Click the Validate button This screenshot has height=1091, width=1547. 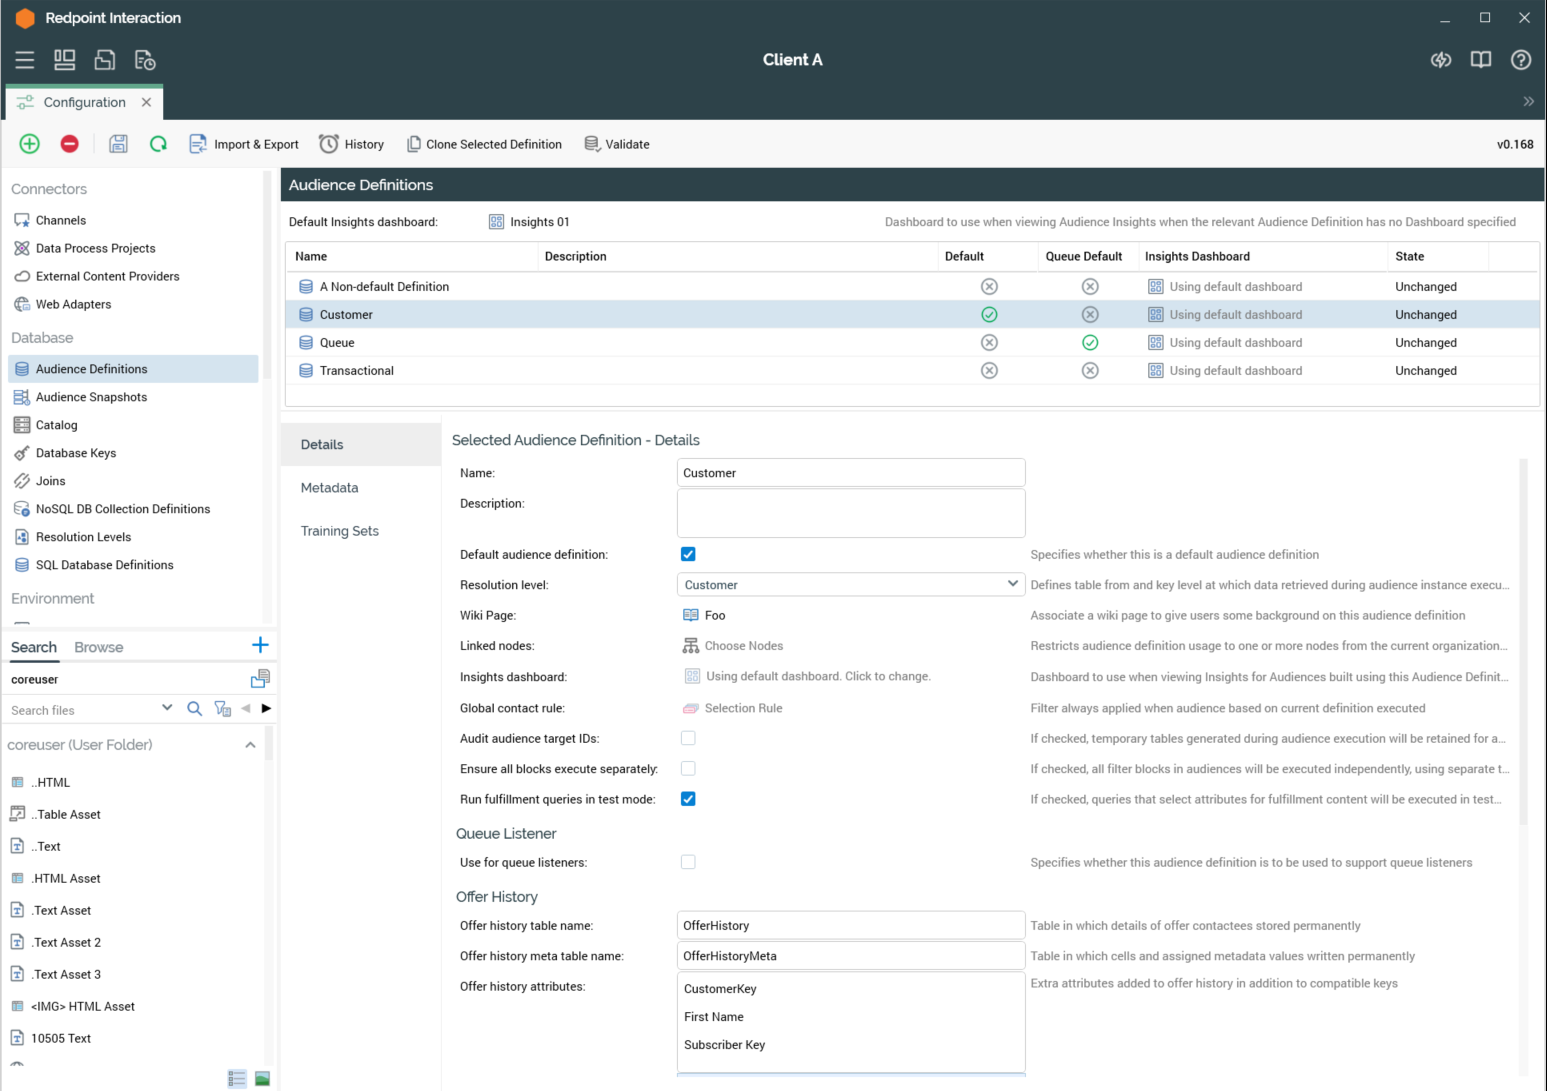[x=617, y=144]
